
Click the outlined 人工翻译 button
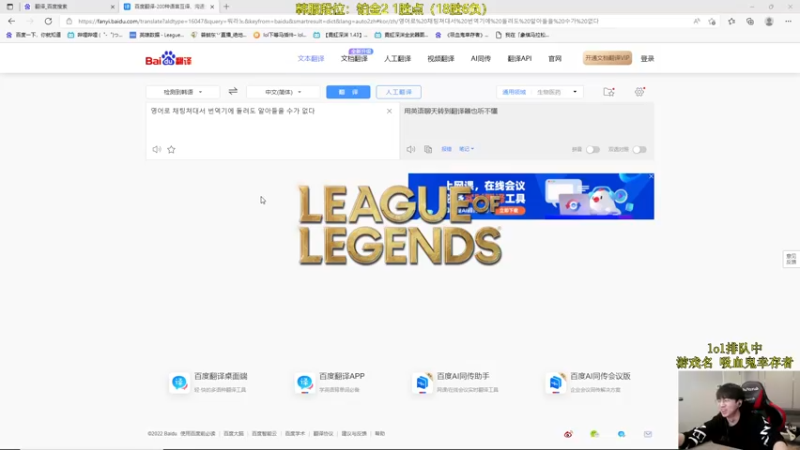tap(398, 92)
